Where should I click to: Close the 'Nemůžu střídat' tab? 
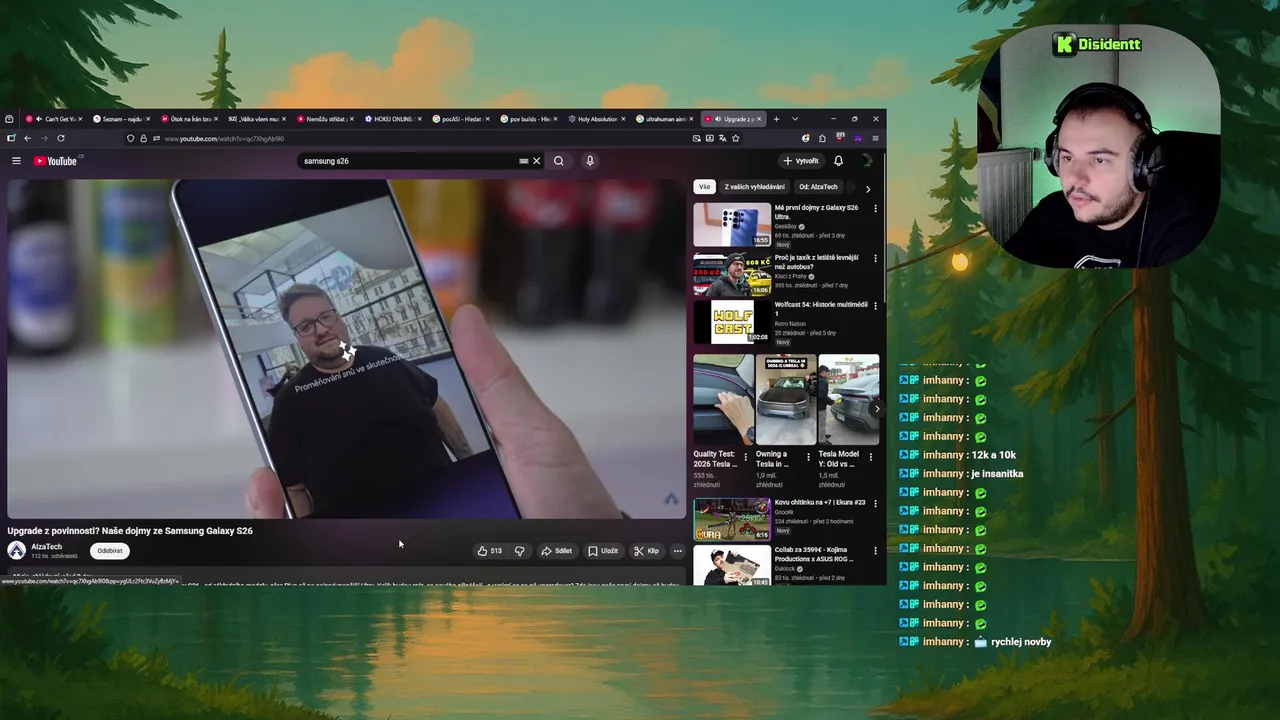tap(352, 119)
